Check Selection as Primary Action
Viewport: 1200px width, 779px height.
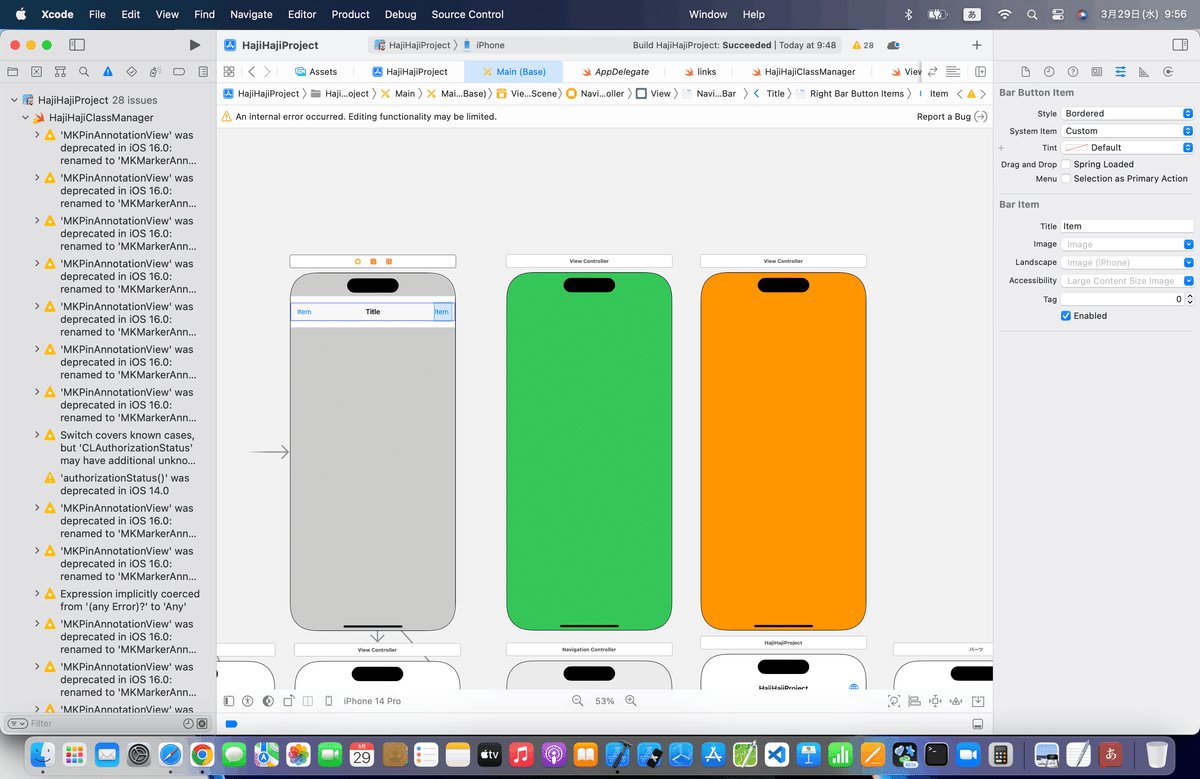coord(1066,178)
